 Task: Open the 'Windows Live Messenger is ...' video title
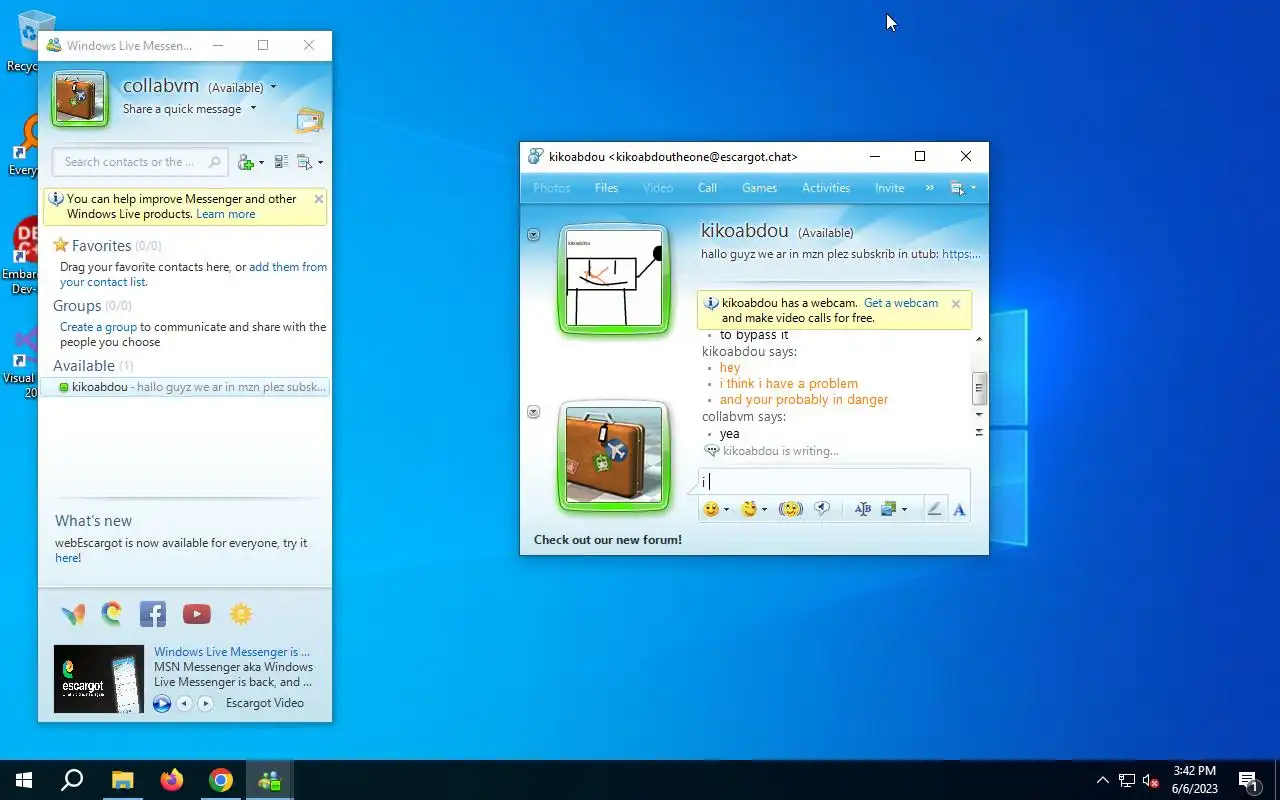click(x=232, y=652)
